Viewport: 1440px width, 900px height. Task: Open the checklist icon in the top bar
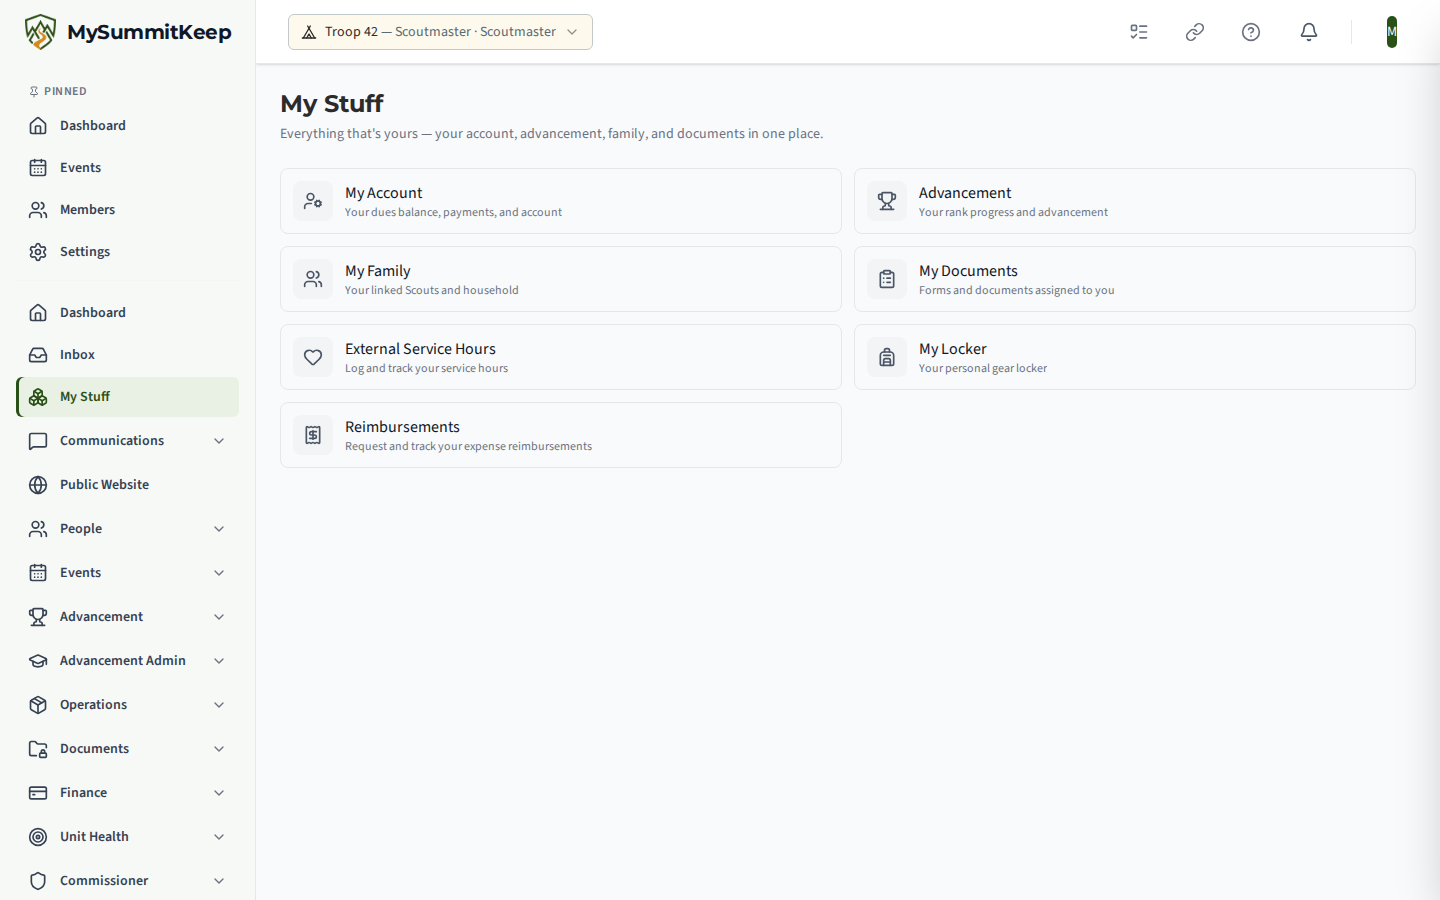tap(1139, 32)
